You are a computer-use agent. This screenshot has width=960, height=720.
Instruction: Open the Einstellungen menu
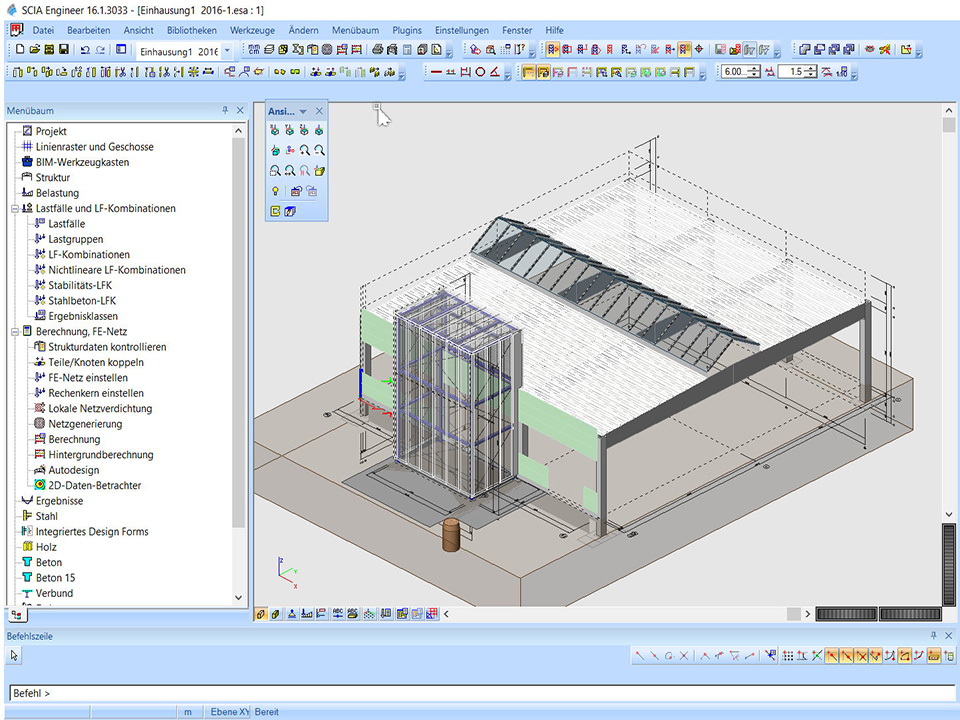[x=462, y=30]
